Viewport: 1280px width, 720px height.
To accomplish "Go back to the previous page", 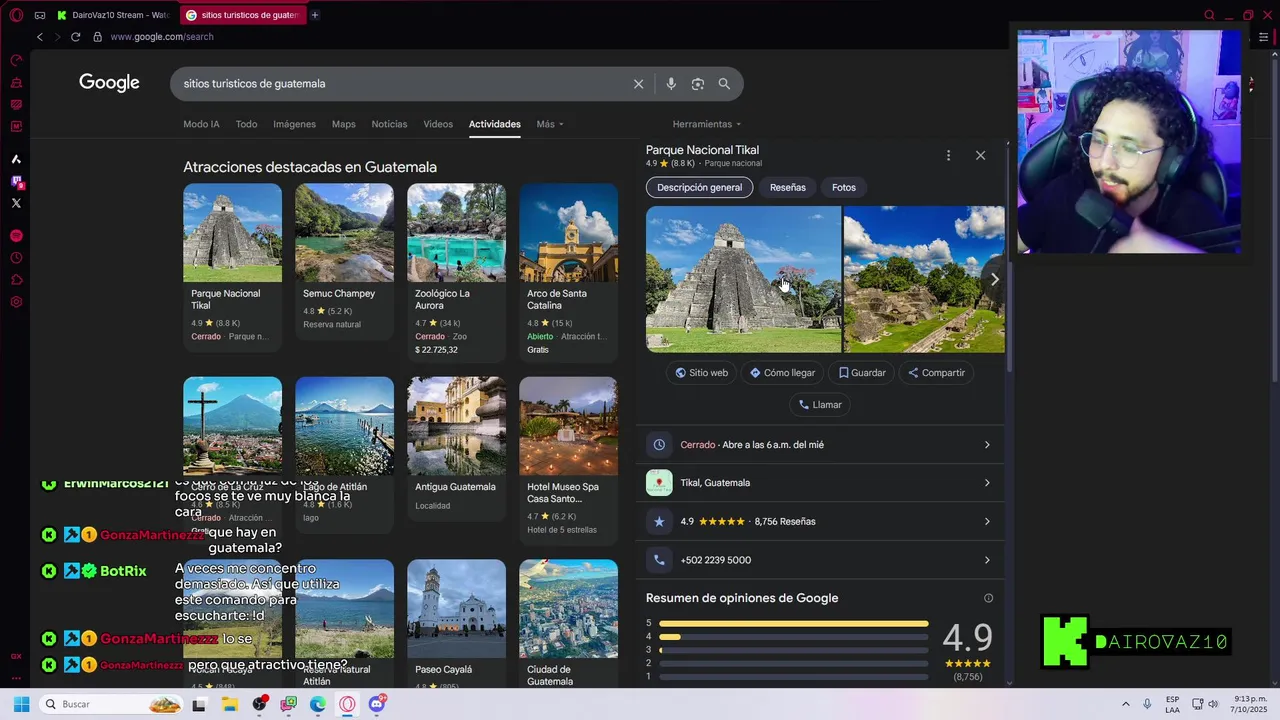I will [40, 37].
